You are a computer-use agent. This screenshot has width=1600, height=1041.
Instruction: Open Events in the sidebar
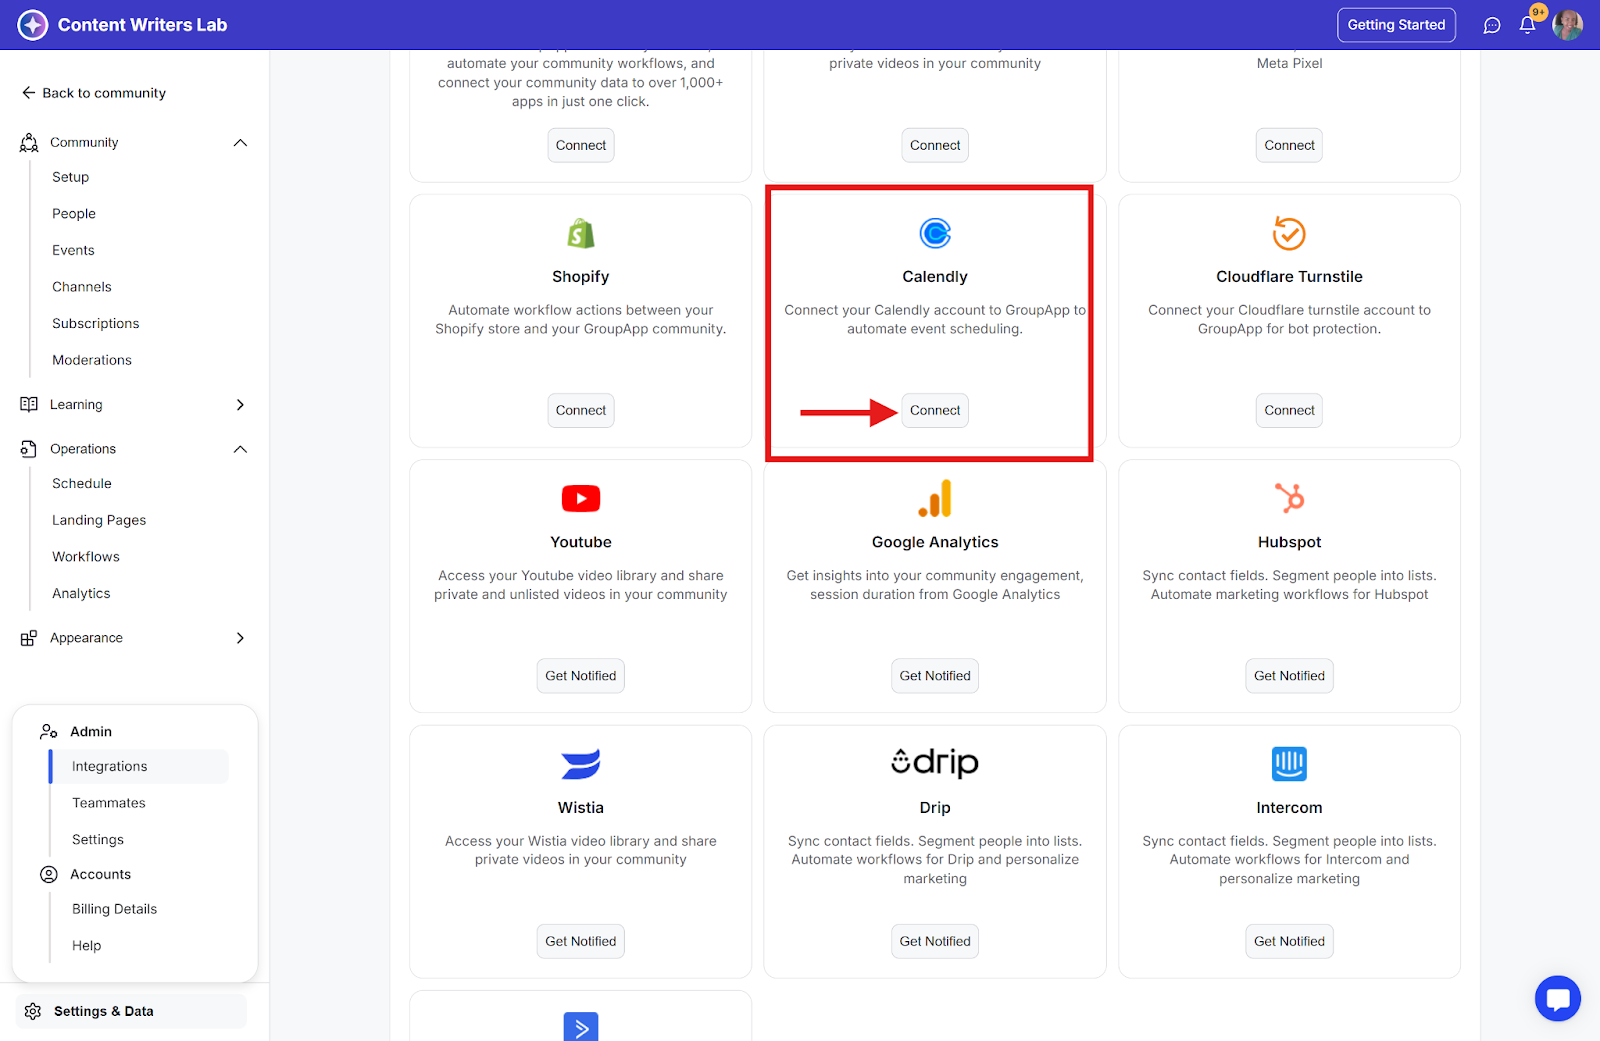(x=74, y=250)
